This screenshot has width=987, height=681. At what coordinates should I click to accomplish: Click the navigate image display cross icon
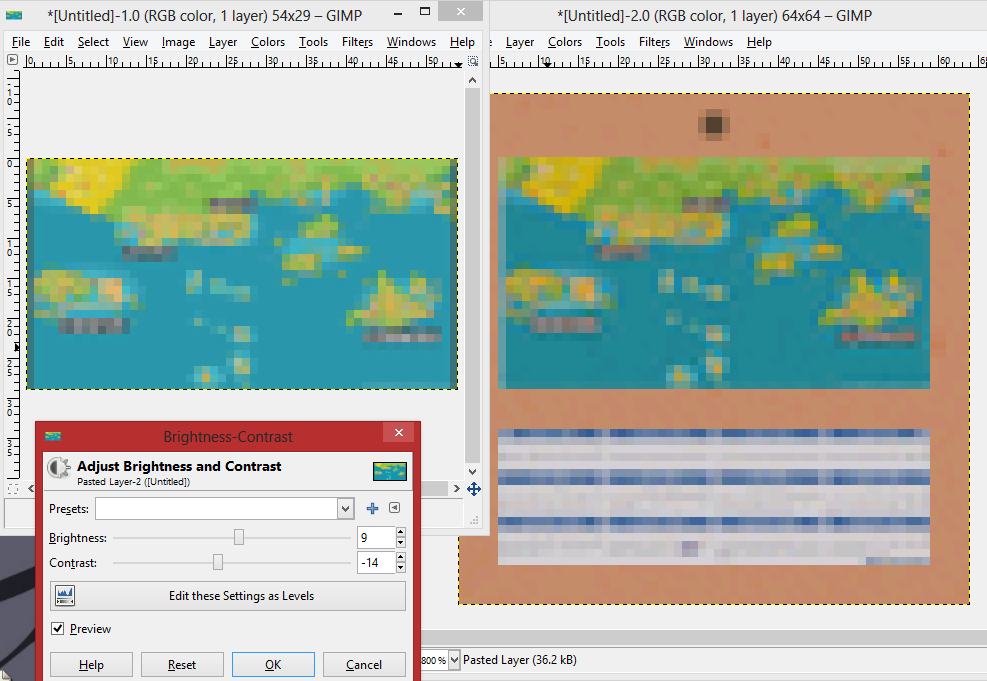474,489
